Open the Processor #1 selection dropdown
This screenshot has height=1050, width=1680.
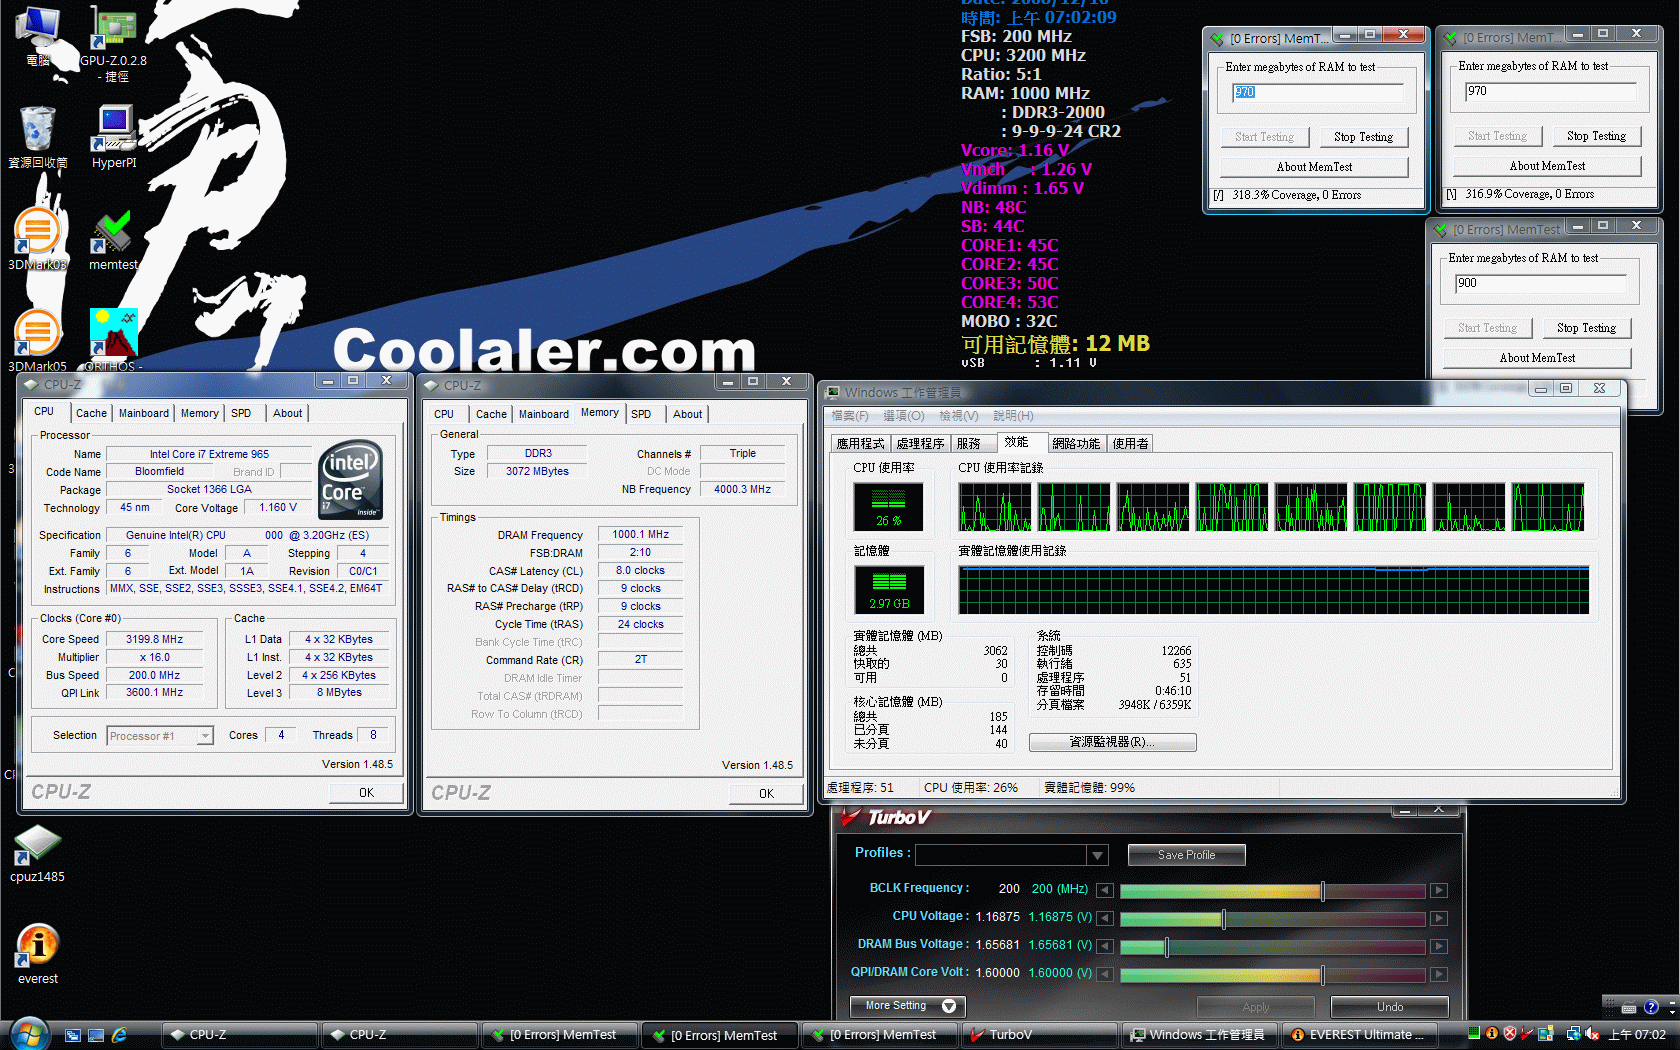[205, 736]
